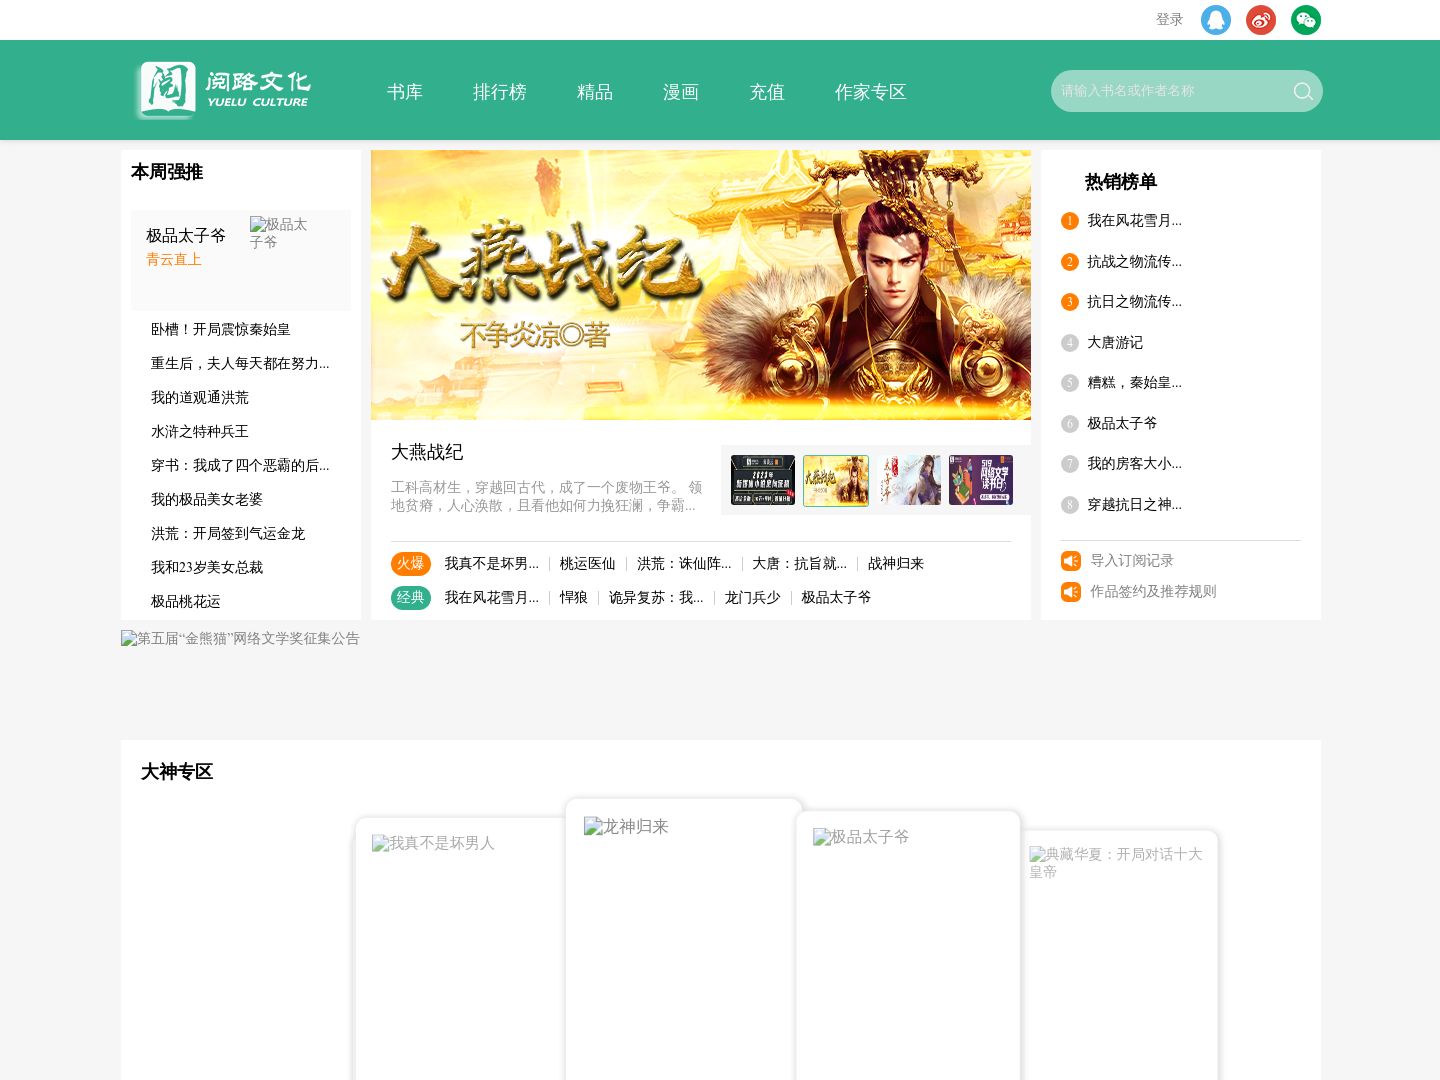Click rank 1 badge in 热销榜单
This screenshot has height=1080, width=1440.
coord(1070,221)
